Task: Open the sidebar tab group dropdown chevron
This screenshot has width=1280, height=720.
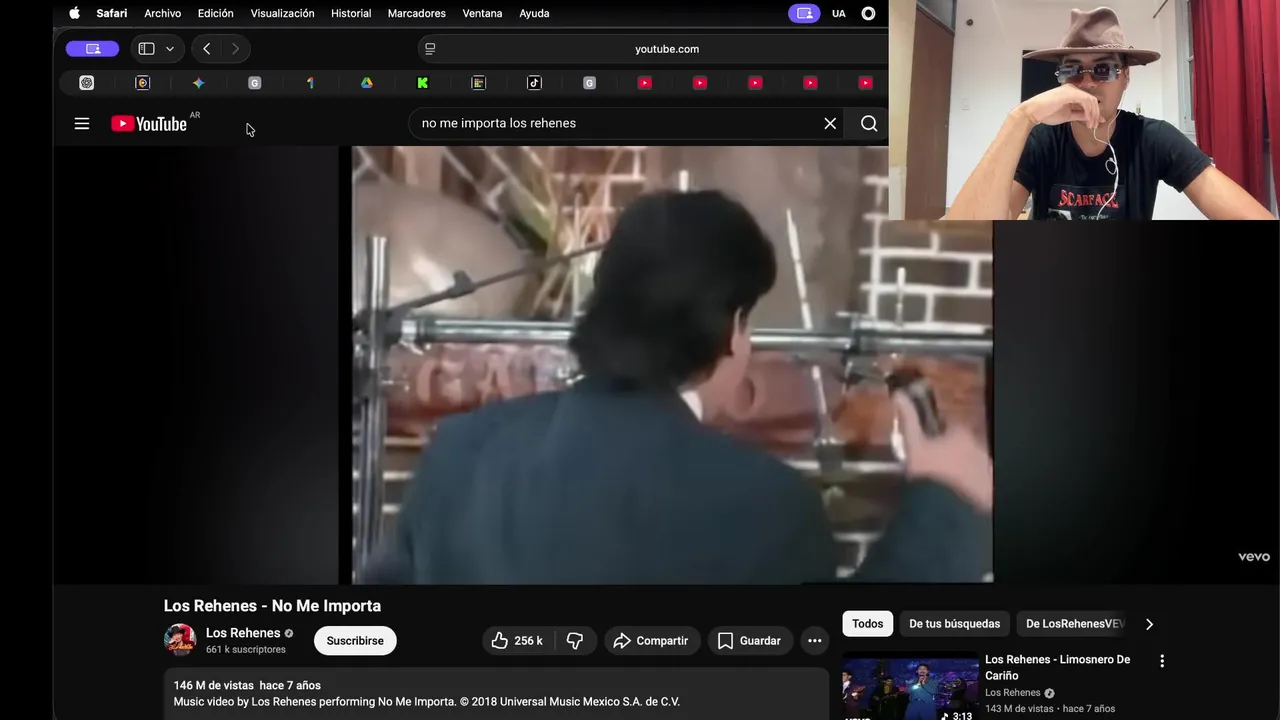Action: point(170,48)
